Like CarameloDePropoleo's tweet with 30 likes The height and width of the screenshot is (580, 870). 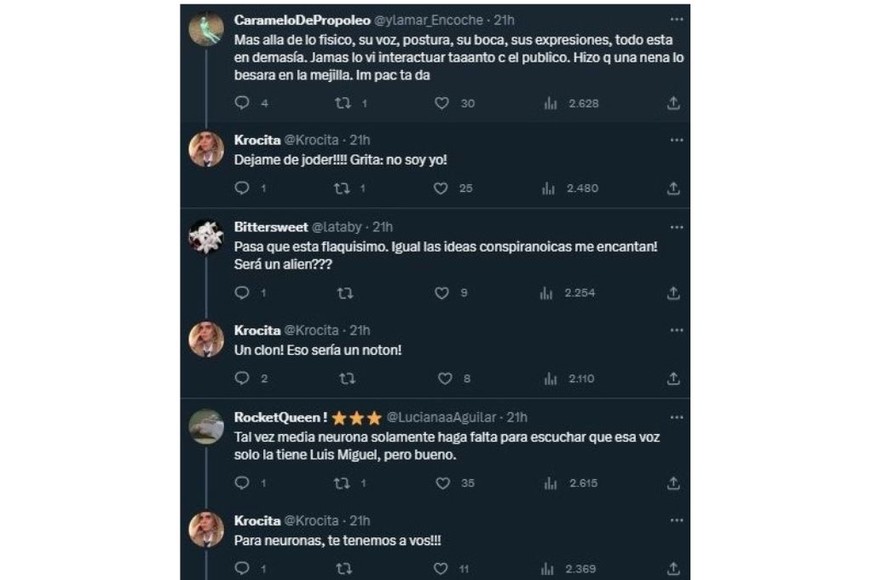[442, 103]
